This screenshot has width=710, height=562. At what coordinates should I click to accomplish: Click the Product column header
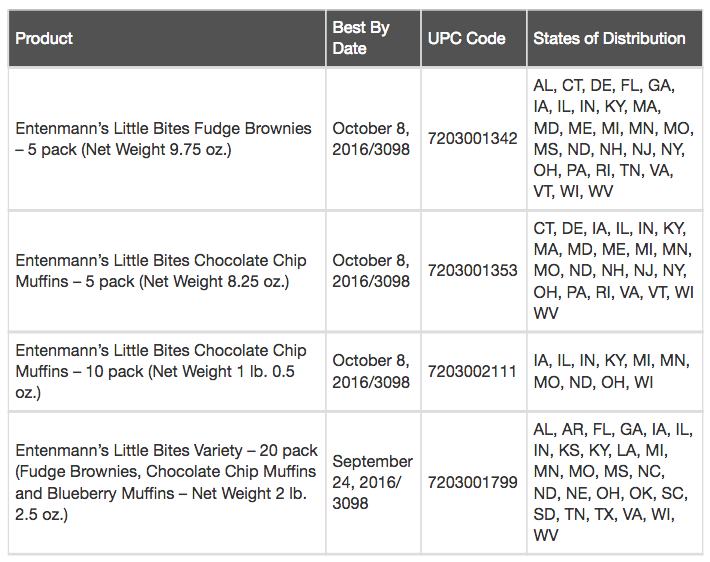pos(167,38)
